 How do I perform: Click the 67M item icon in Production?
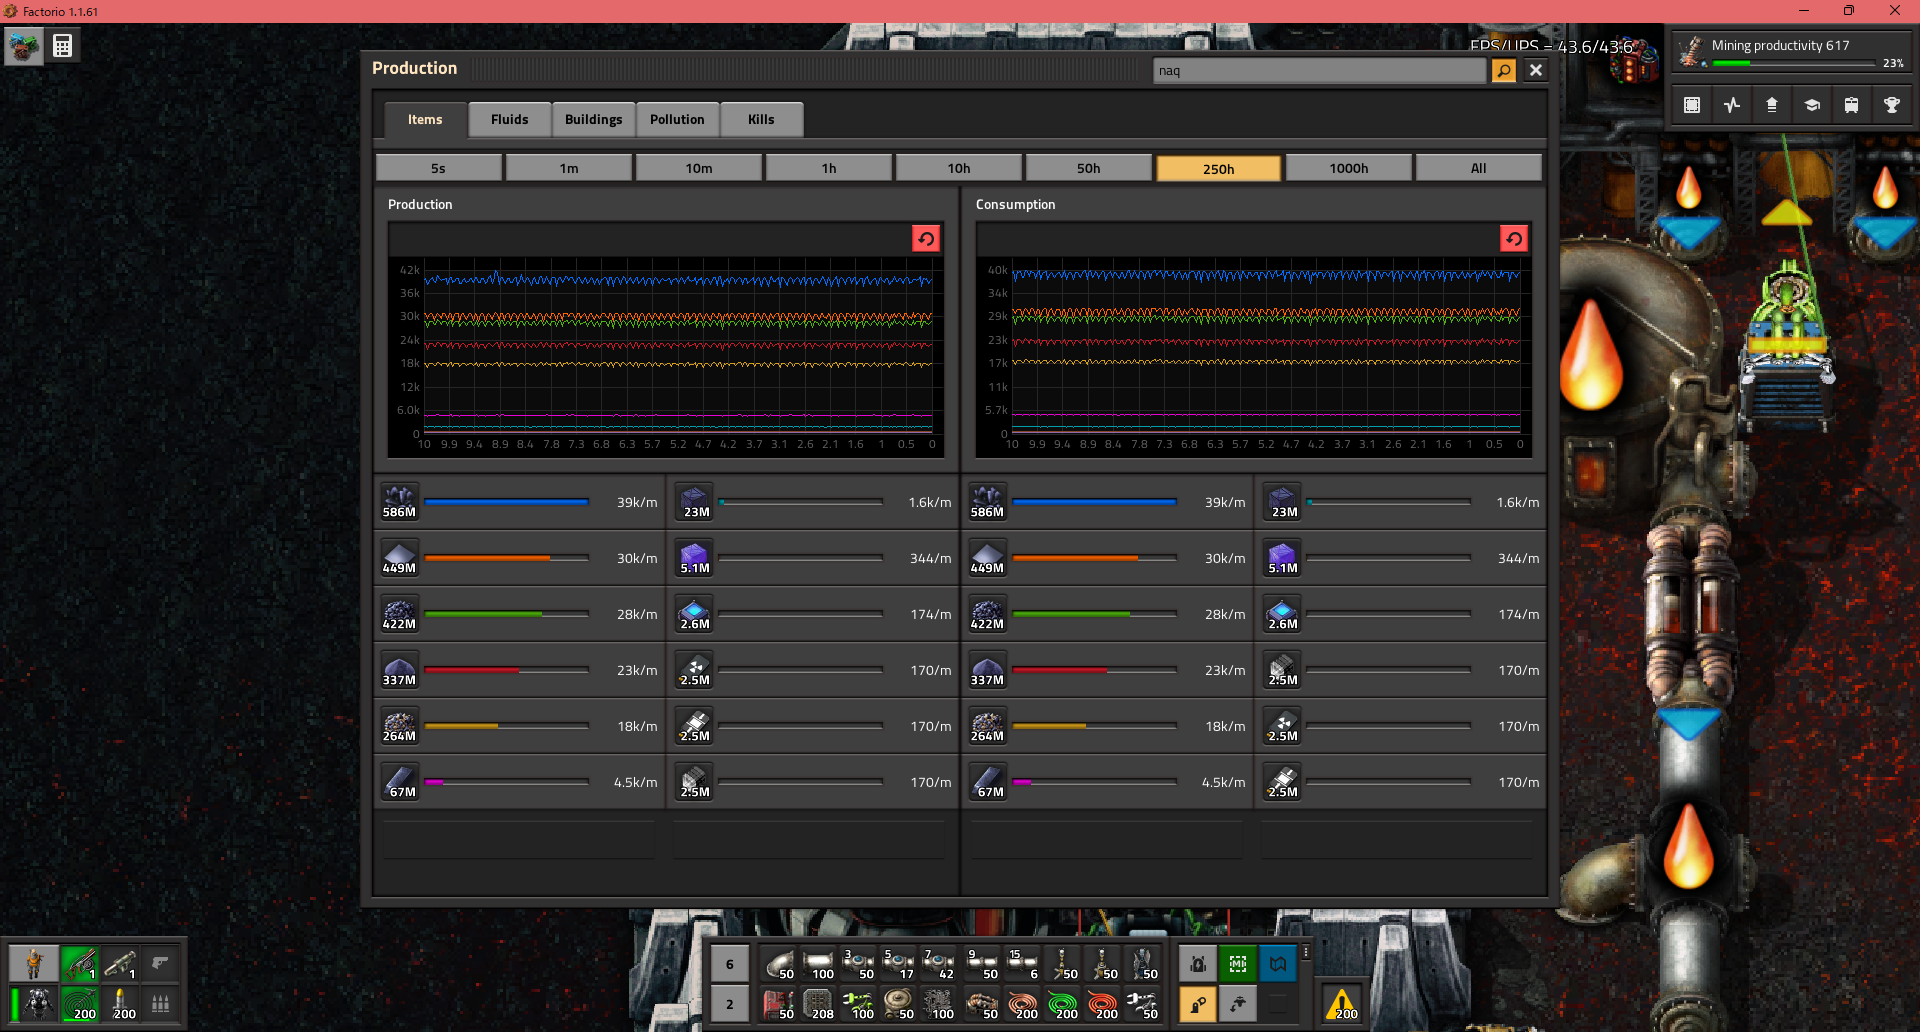coord(399,782)
